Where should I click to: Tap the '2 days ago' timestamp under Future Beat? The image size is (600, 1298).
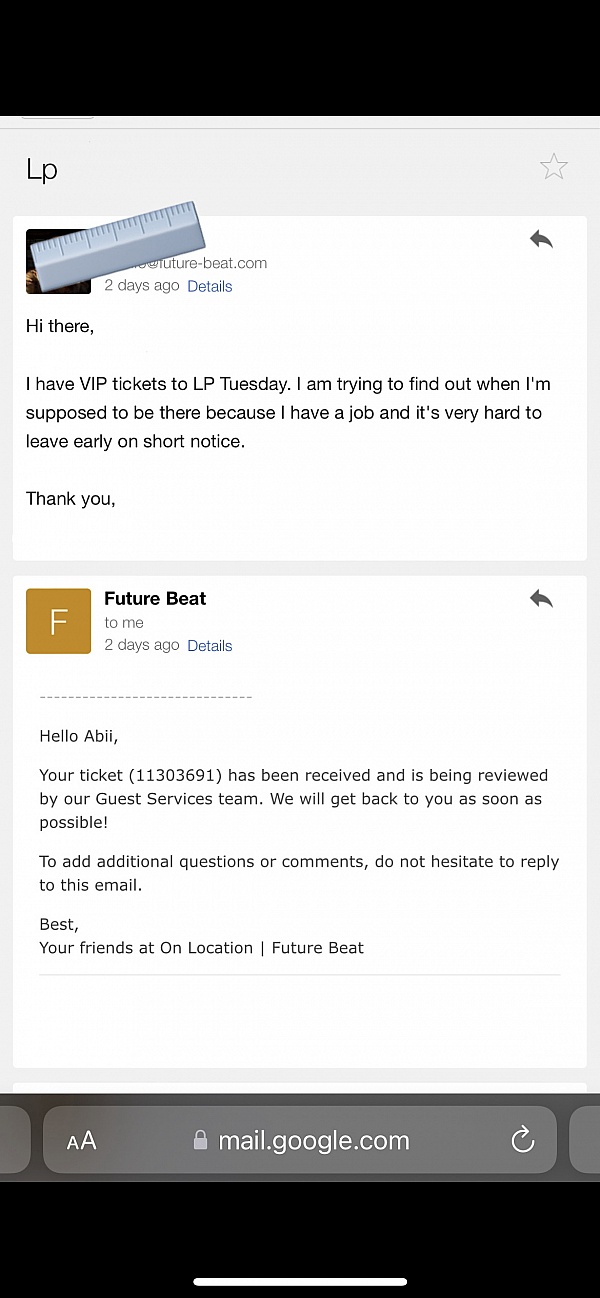142,646
